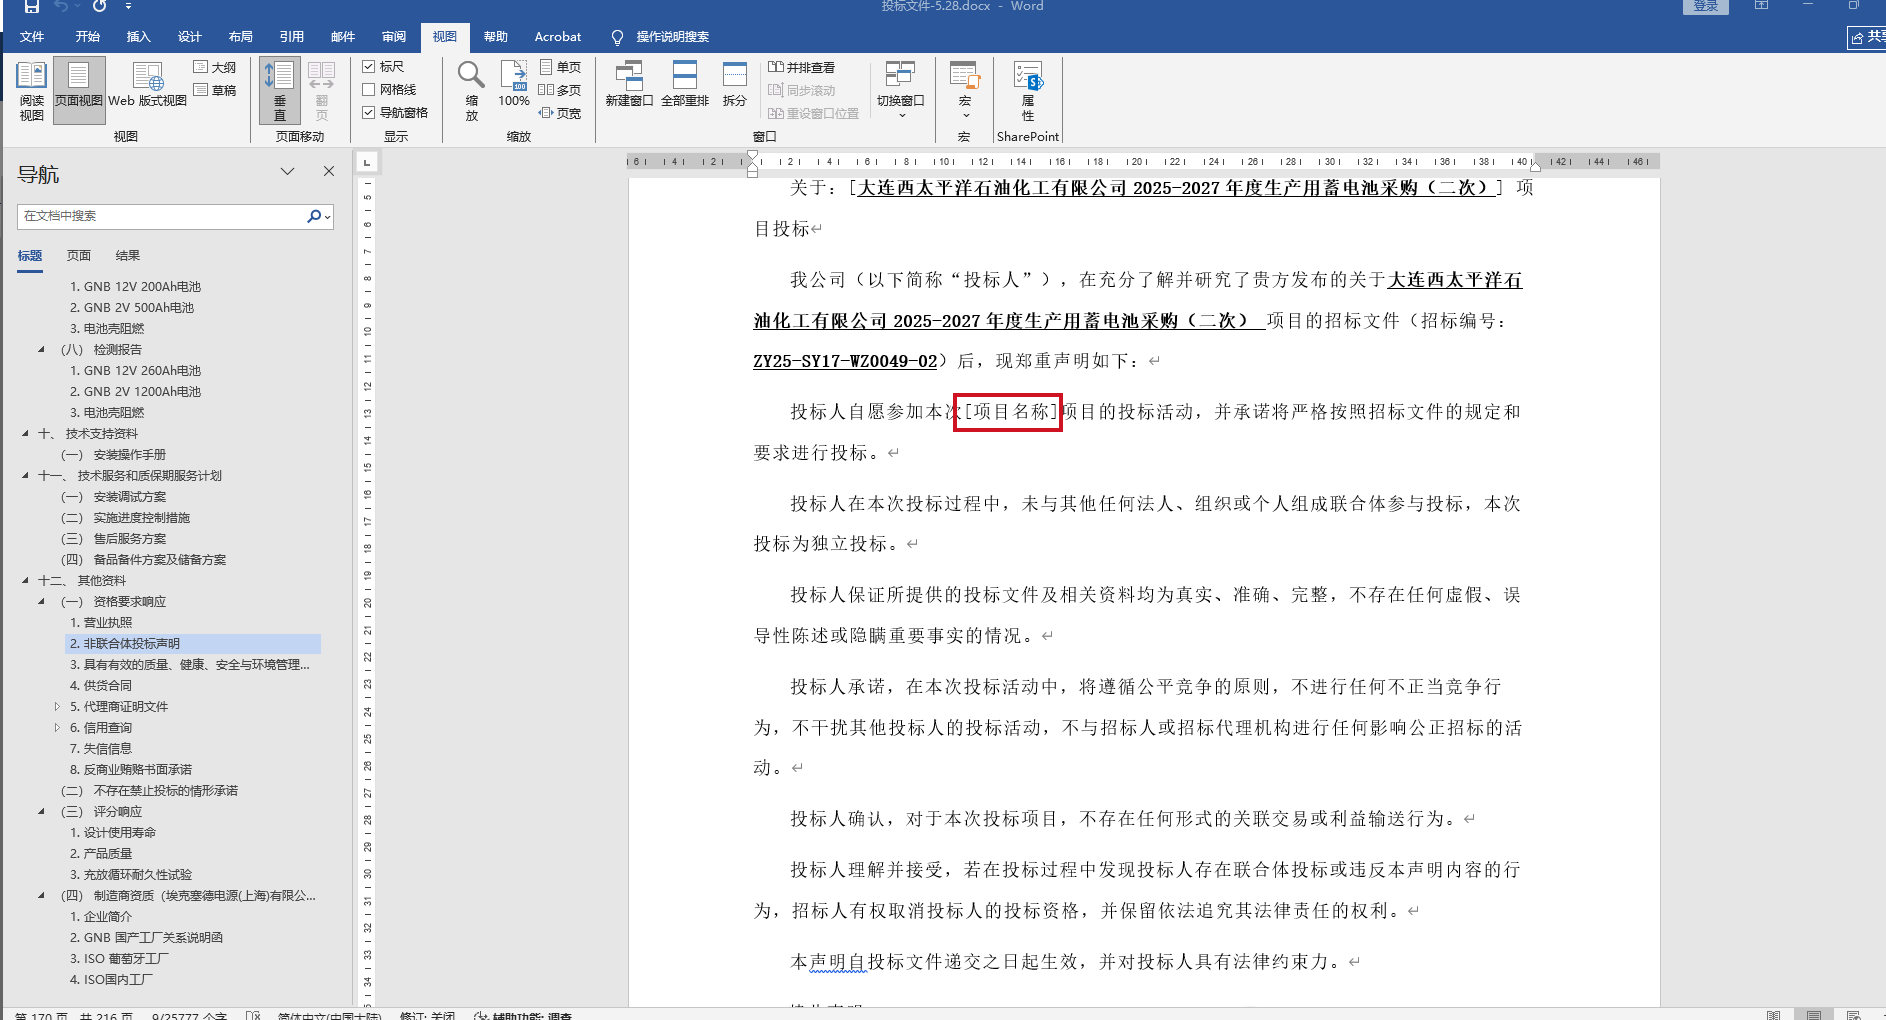The width and height of the screenshot is (1886, 1020).
Task: Switch to Read Mode view (阅读视图)
Action: [32, 90]
